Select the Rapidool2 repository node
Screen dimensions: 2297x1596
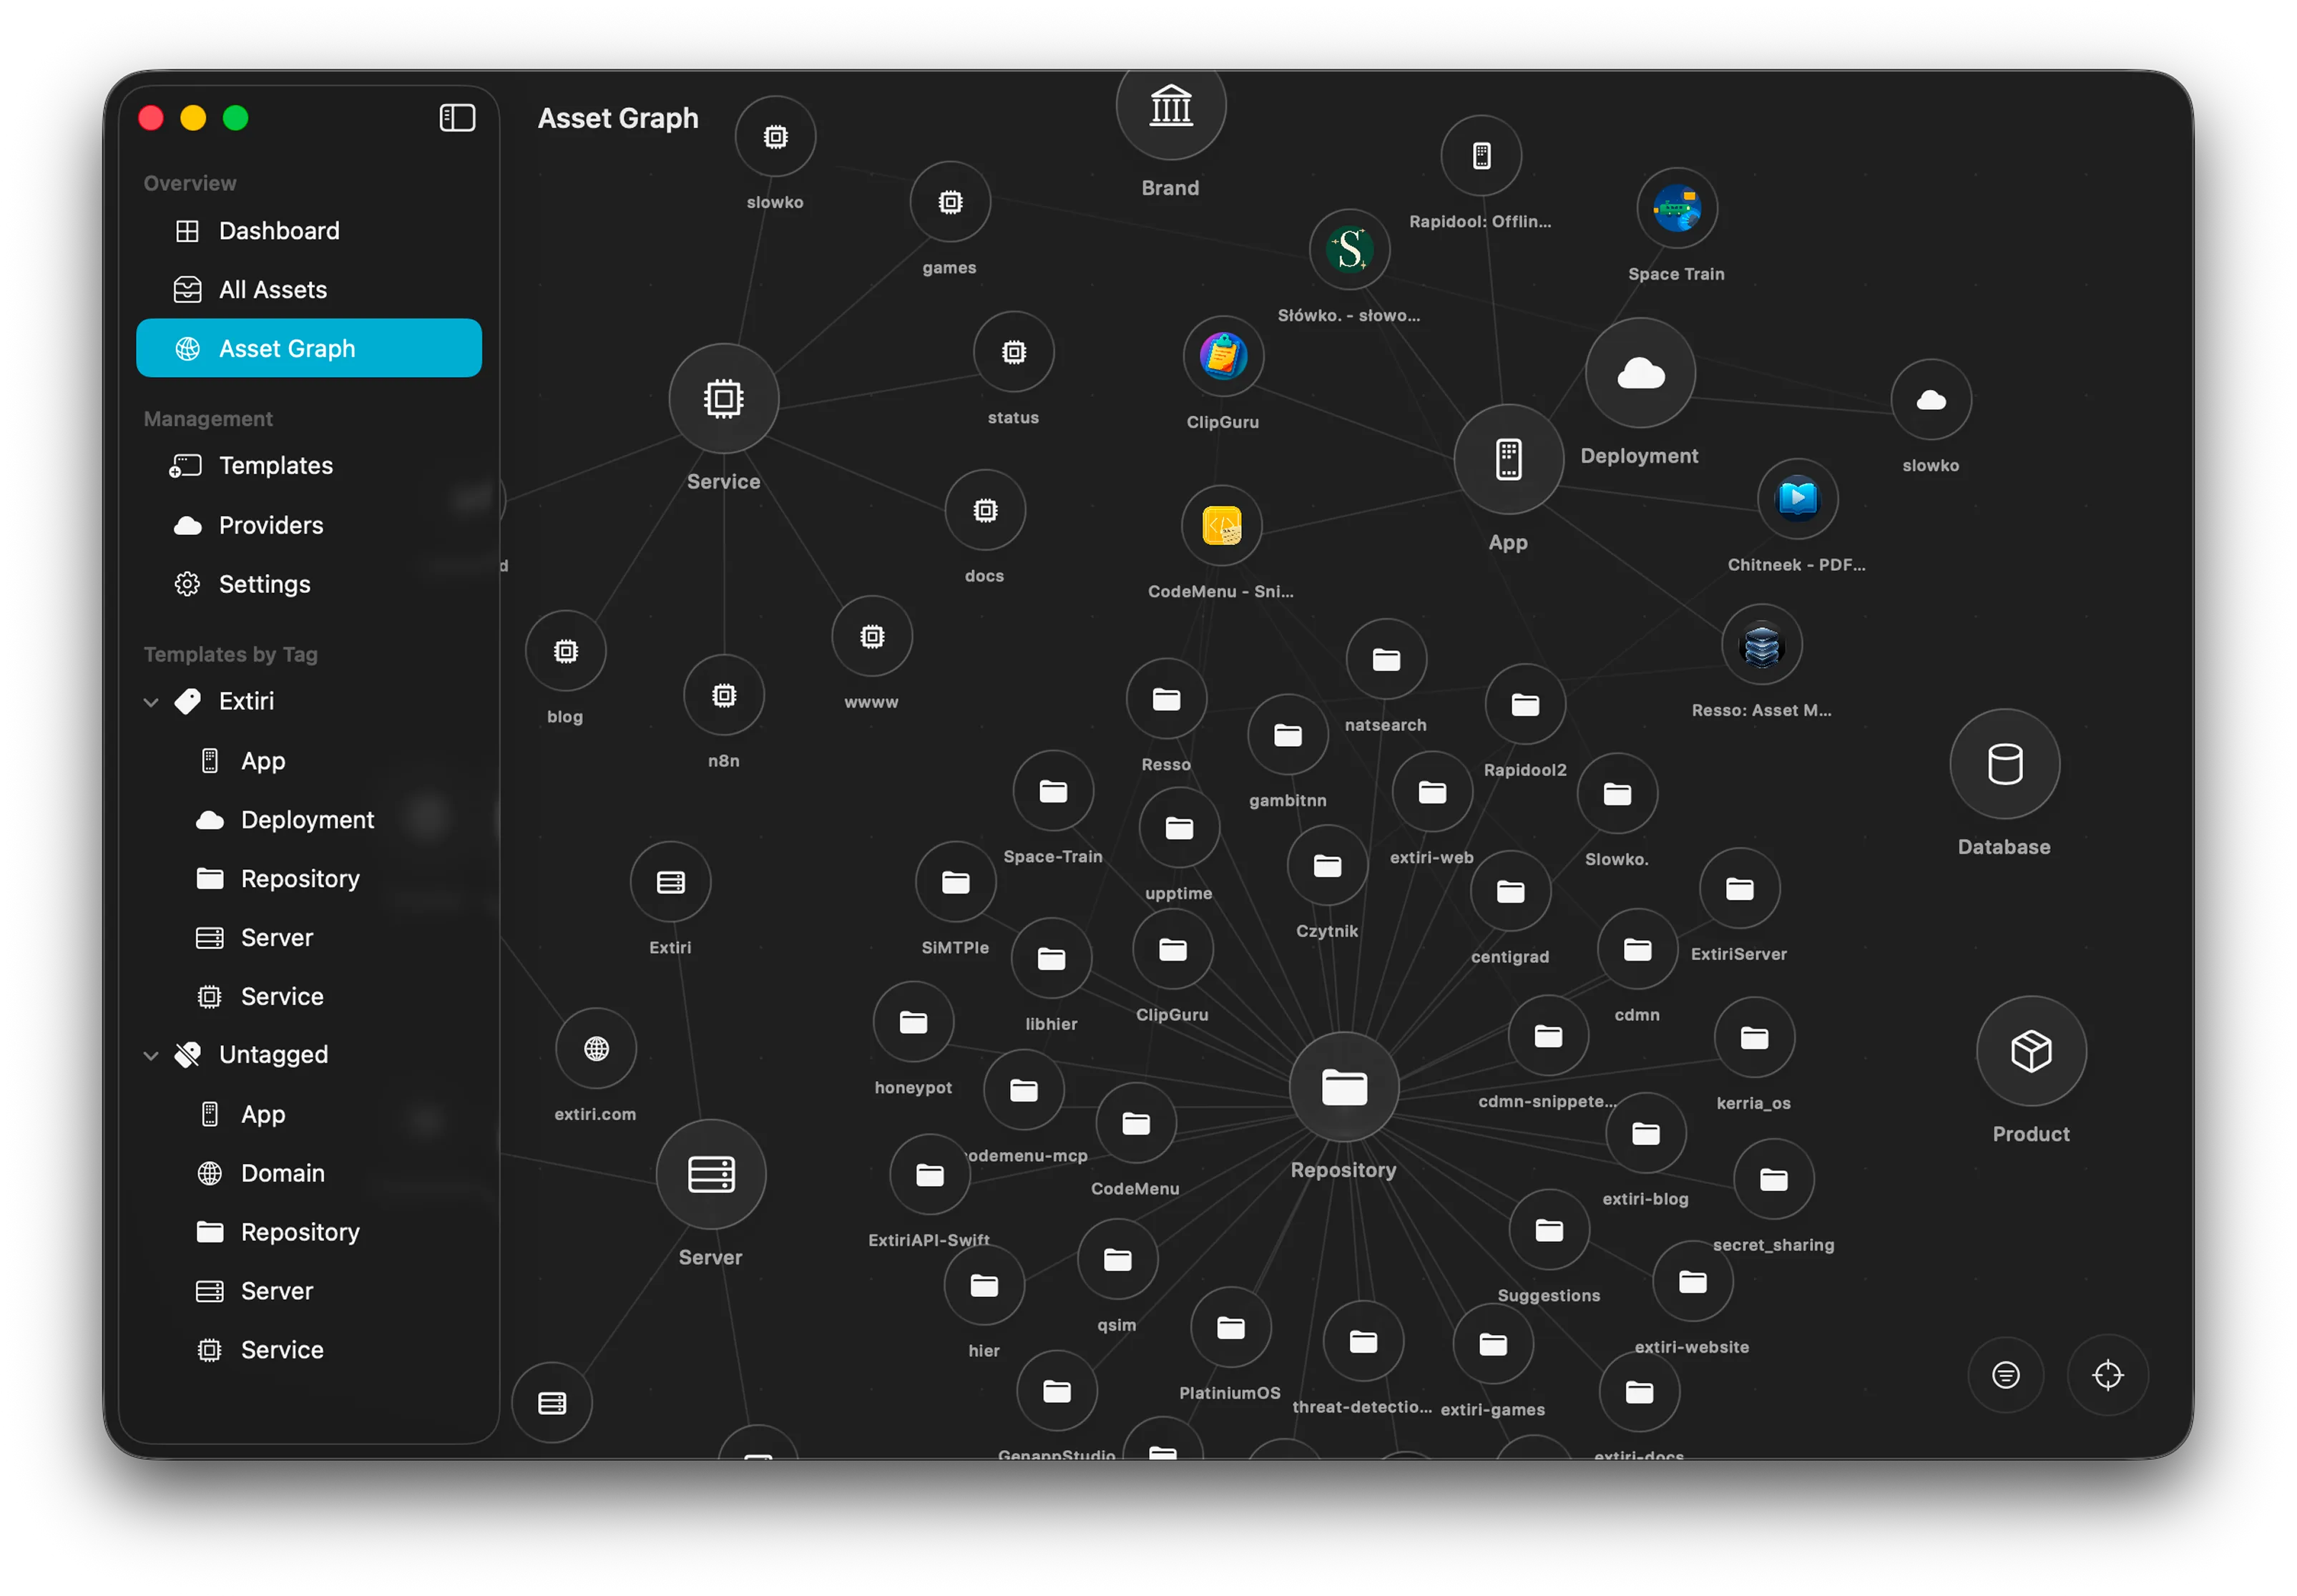point(1525,705)
